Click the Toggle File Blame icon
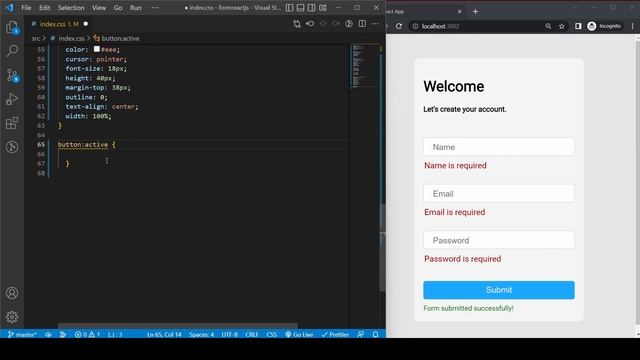 point(349,24)
